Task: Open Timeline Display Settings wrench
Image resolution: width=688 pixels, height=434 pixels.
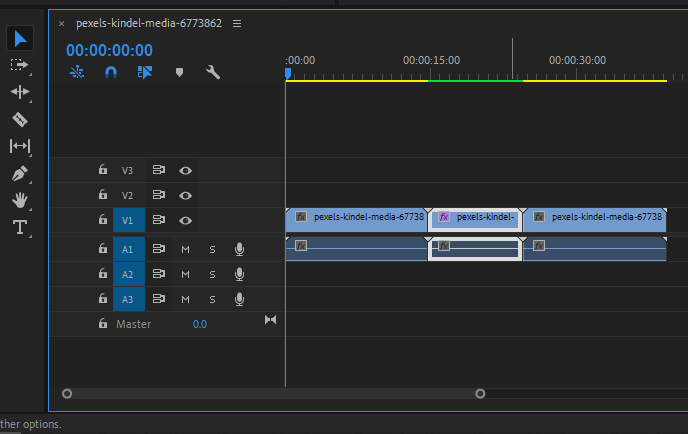Action: pos(213,72)
